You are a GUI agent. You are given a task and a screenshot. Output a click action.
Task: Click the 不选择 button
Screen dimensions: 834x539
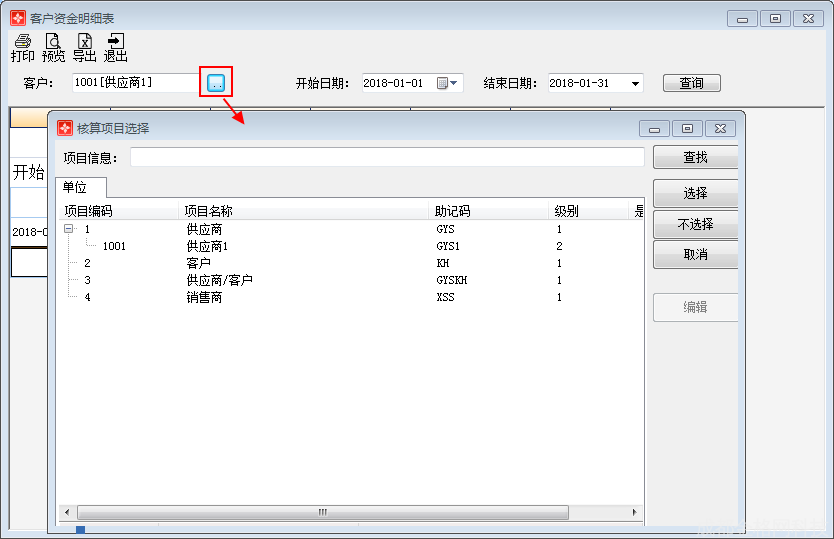pyautogui.click(x=695, y=224)
